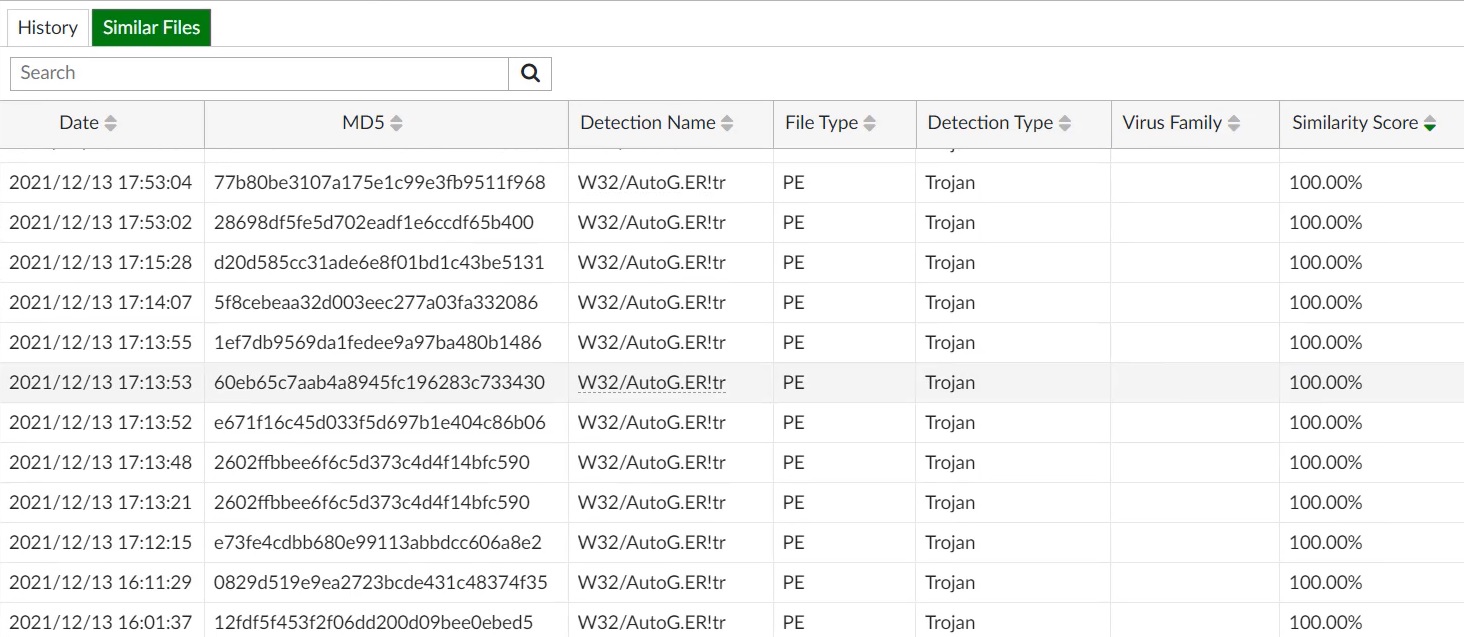Select MD5 5f8cebeaa32d003eec277a03fa332086

[376, 303]
